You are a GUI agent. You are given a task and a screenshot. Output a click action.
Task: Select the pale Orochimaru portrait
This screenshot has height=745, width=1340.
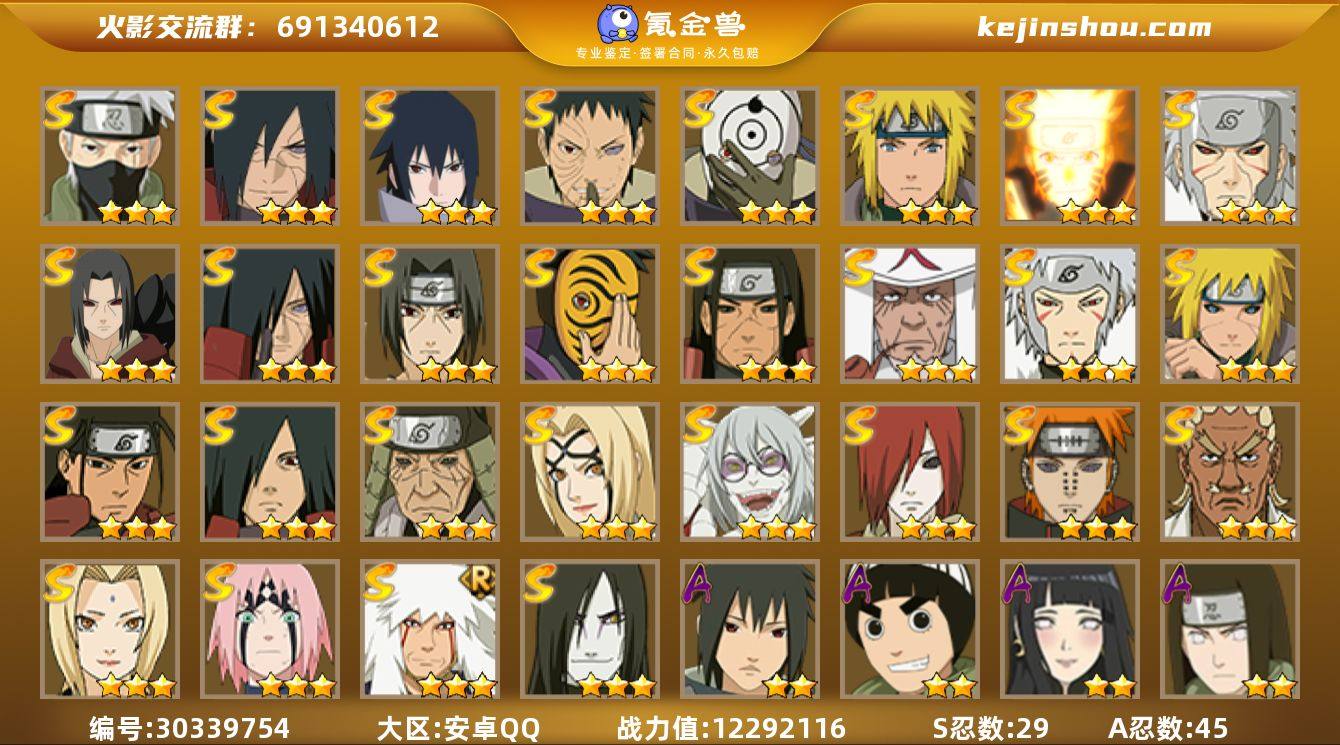(590, 629)
